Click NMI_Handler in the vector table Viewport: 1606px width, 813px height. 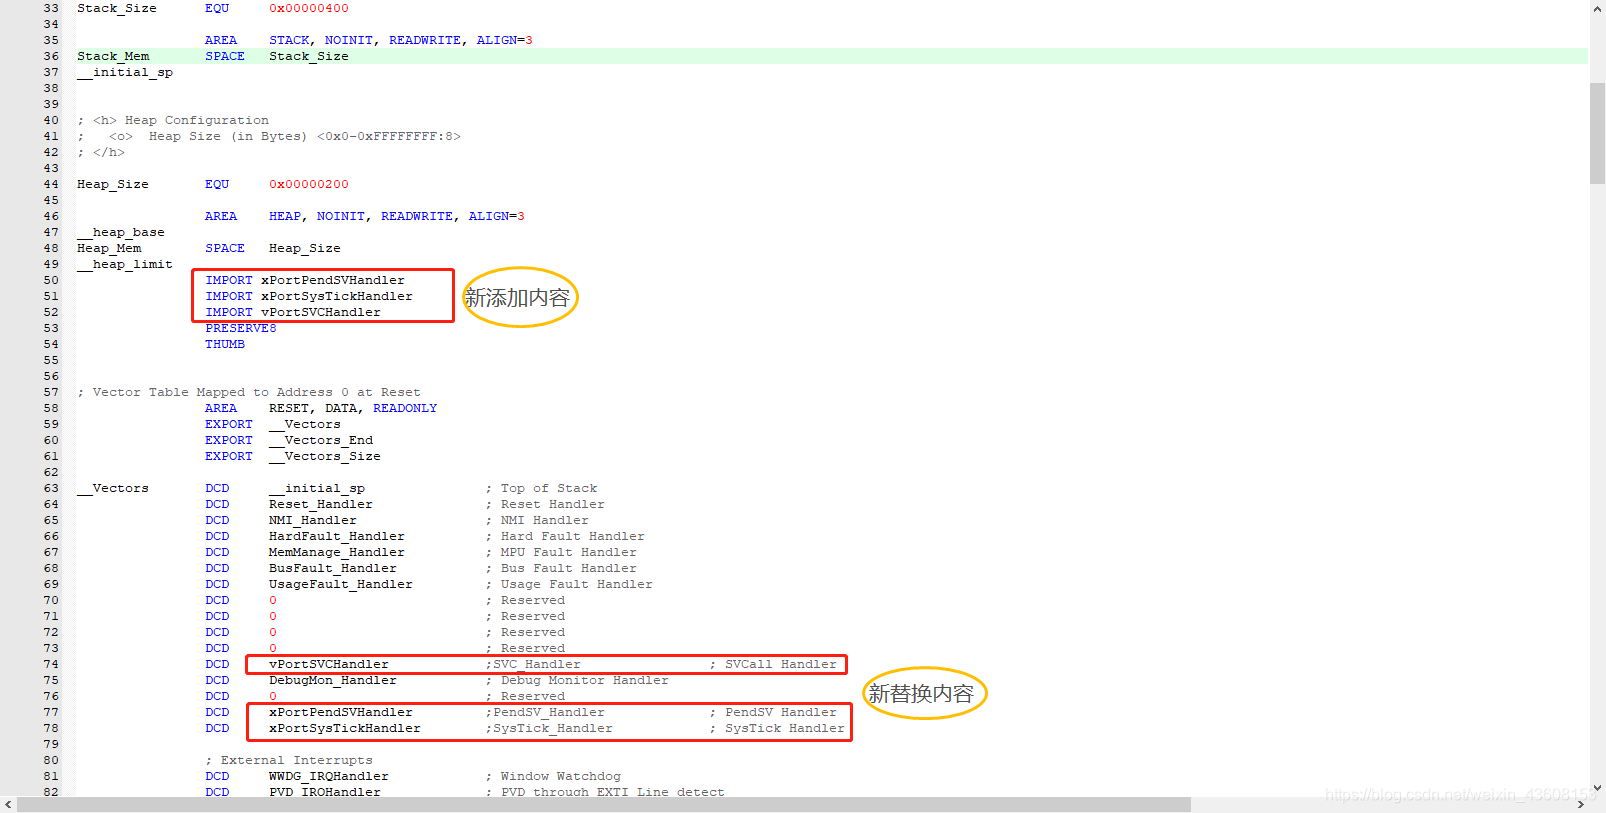[313, 520]
